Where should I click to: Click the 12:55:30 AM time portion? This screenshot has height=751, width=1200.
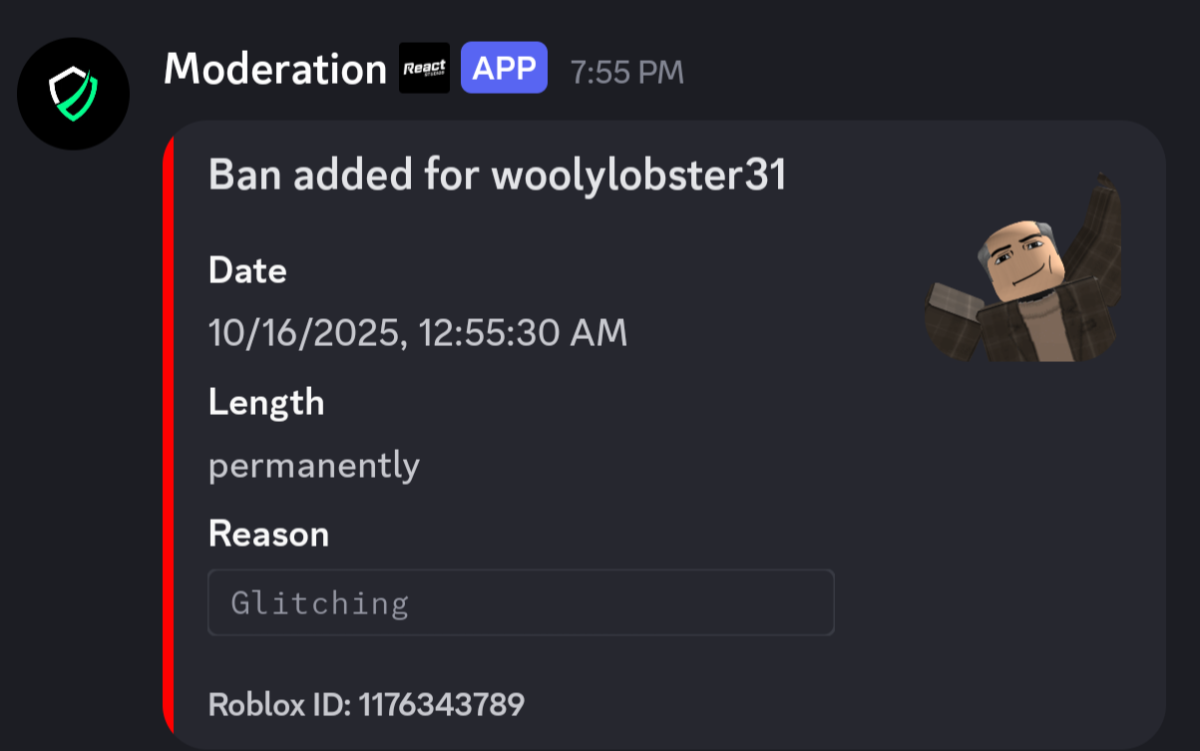pyautogui.click(x=524, y=333)
